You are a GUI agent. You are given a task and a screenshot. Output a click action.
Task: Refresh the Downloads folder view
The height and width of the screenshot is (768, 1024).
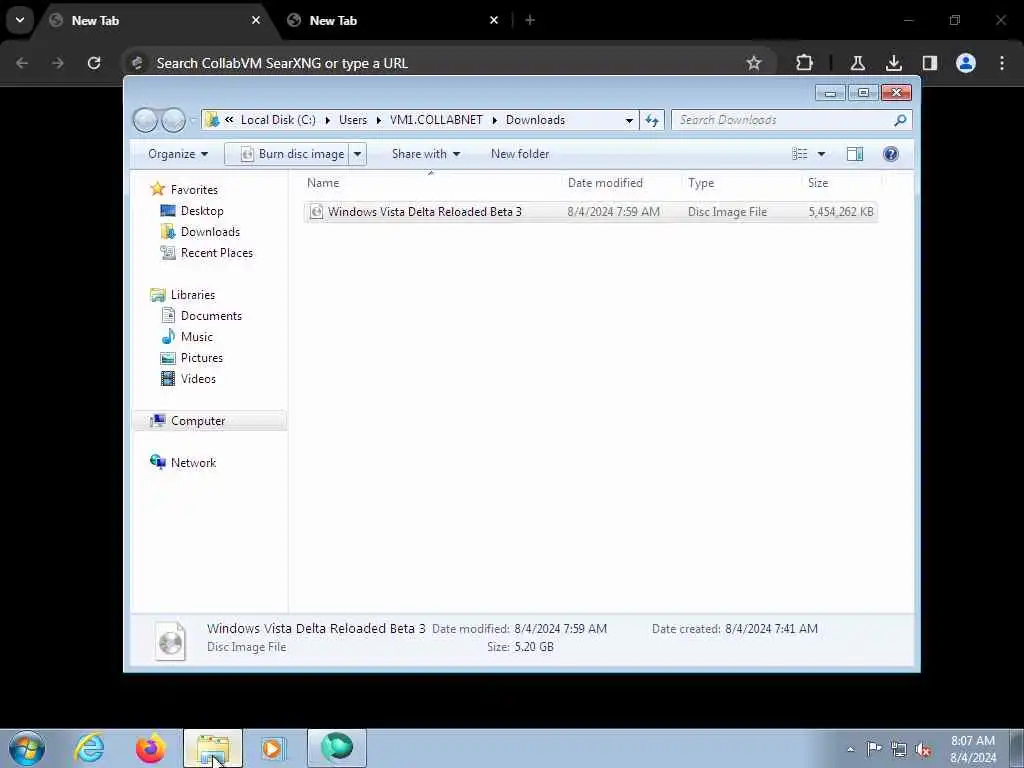click(x=652, y=120)
